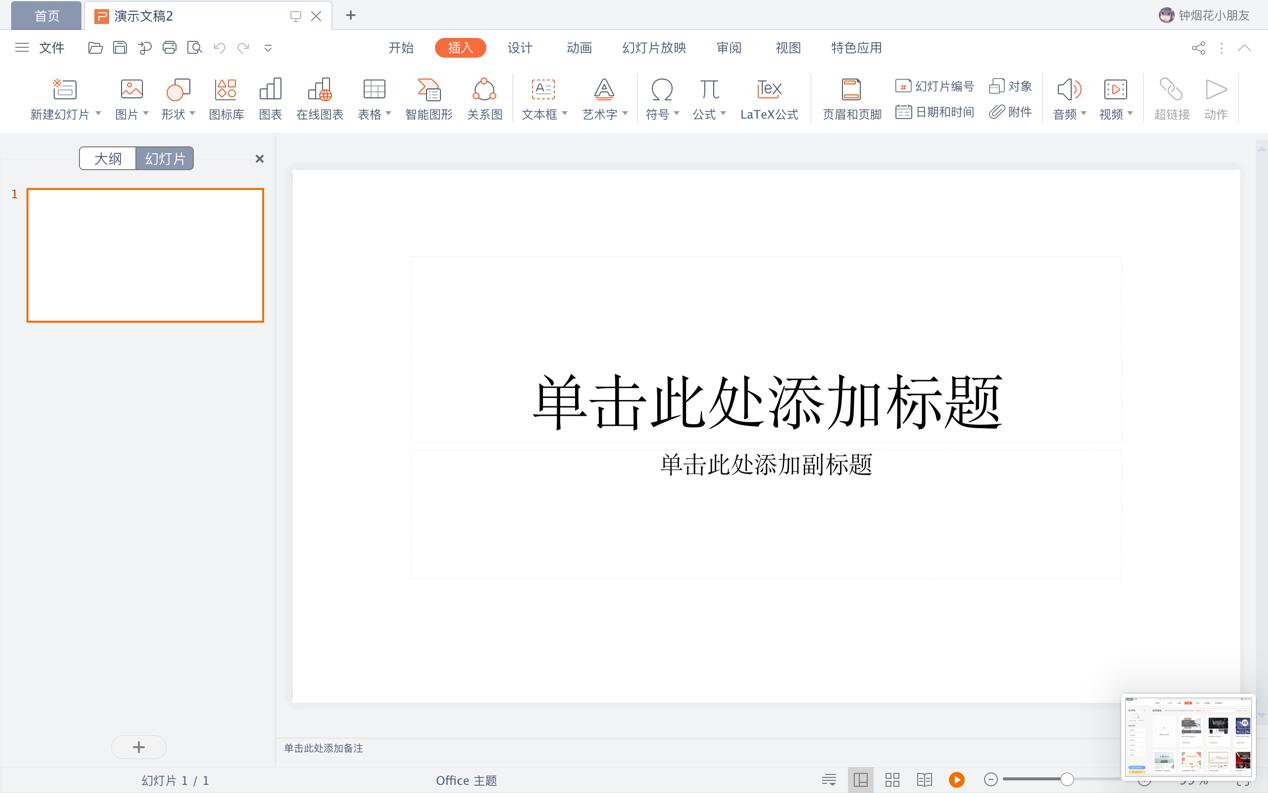This screenshot has height=793, width=1268.
Task: Switch to the 设计 ribbon tab
Action: pos(519,47)
